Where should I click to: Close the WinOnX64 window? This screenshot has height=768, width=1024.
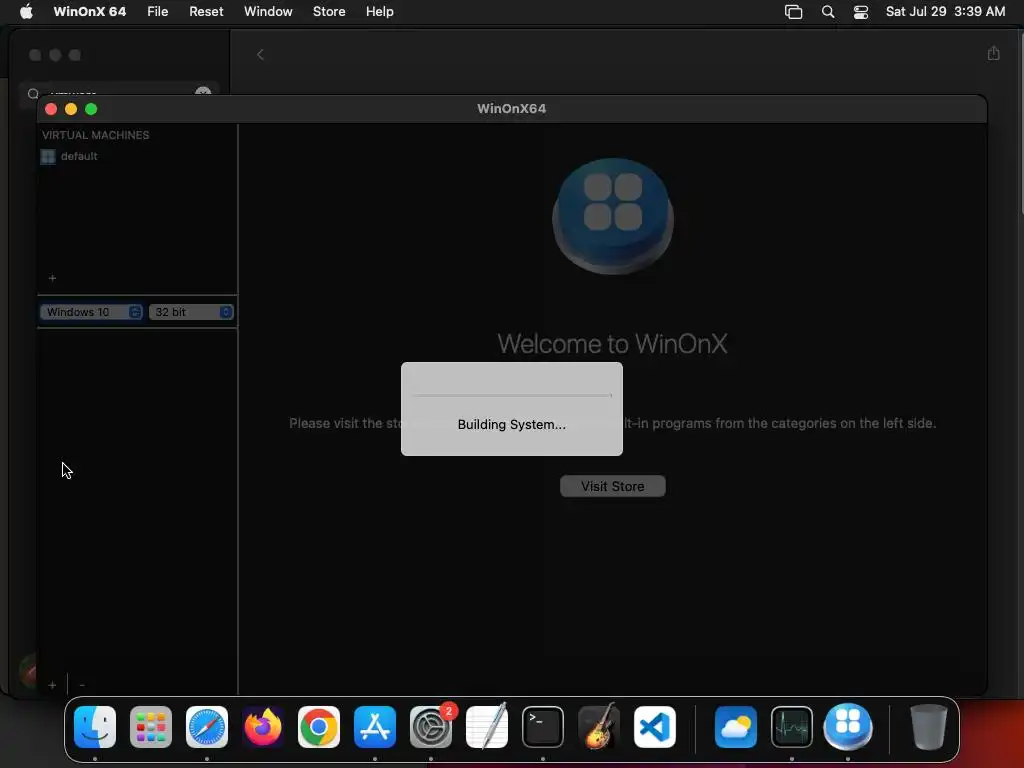pyautogui.click(x=51, y=109)
